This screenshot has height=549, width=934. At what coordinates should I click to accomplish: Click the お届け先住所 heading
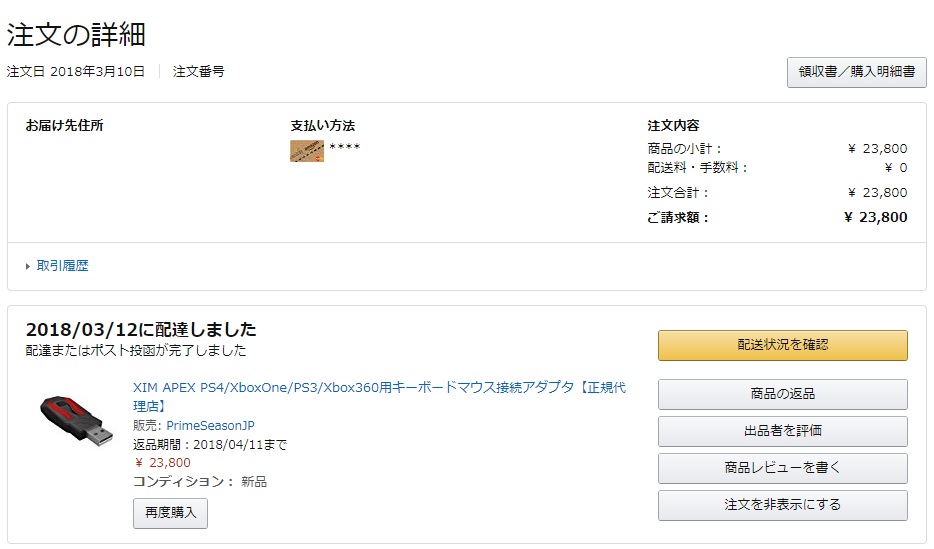[x=64, y=126]
